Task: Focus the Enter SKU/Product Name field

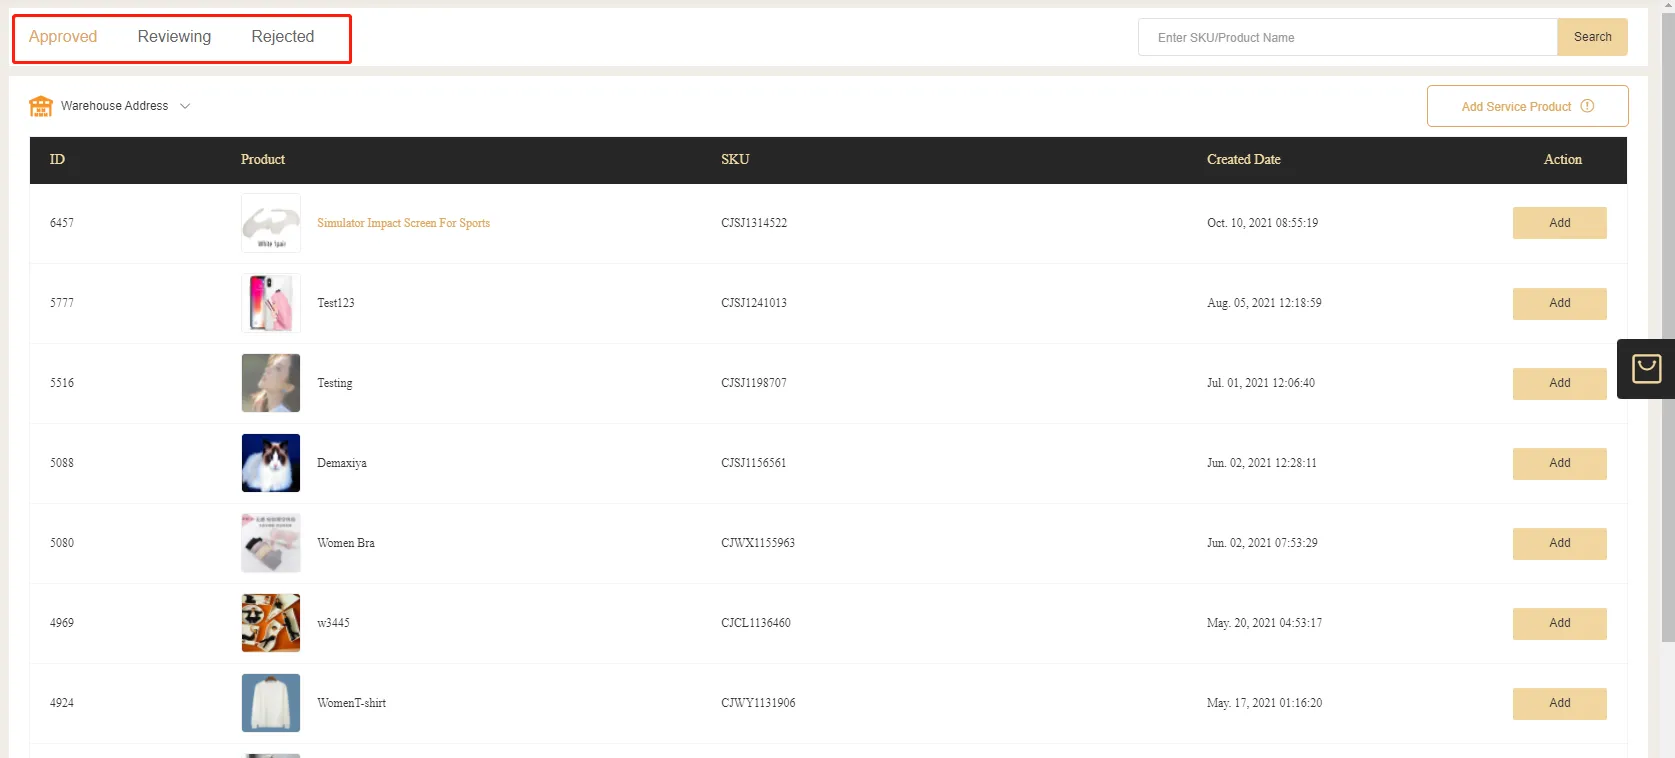Action: click(x=1346, y=38)
